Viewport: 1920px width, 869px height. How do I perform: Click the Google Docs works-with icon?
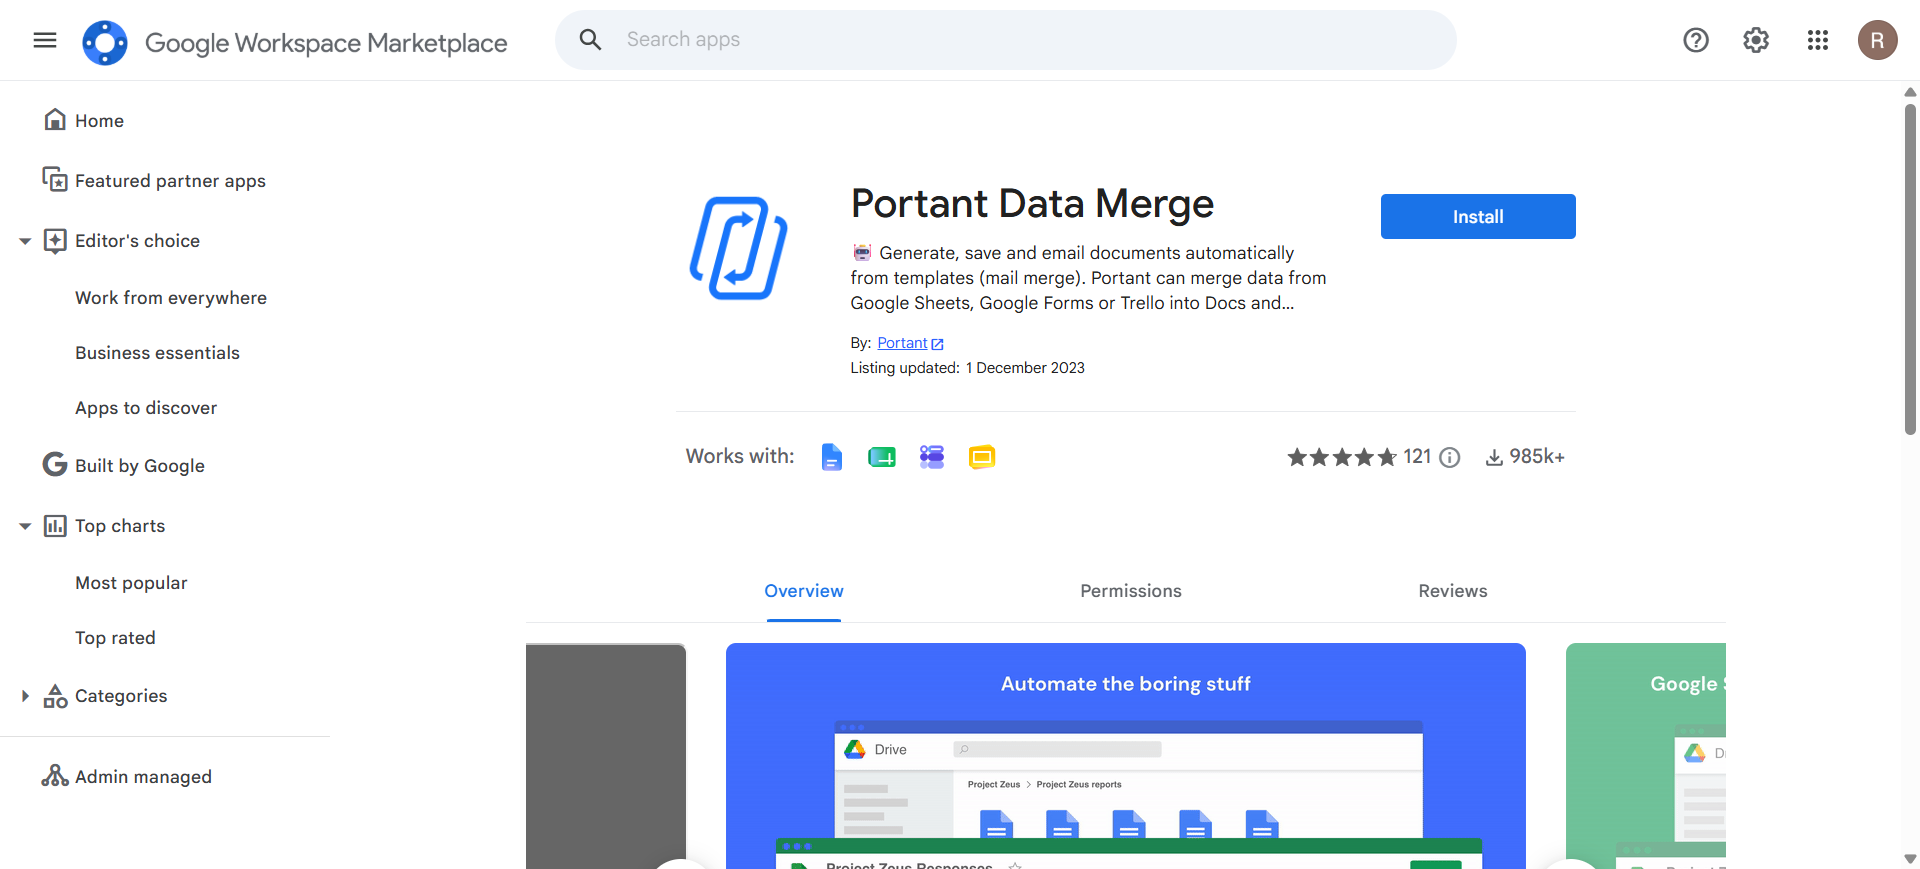(x=832, y=457)
